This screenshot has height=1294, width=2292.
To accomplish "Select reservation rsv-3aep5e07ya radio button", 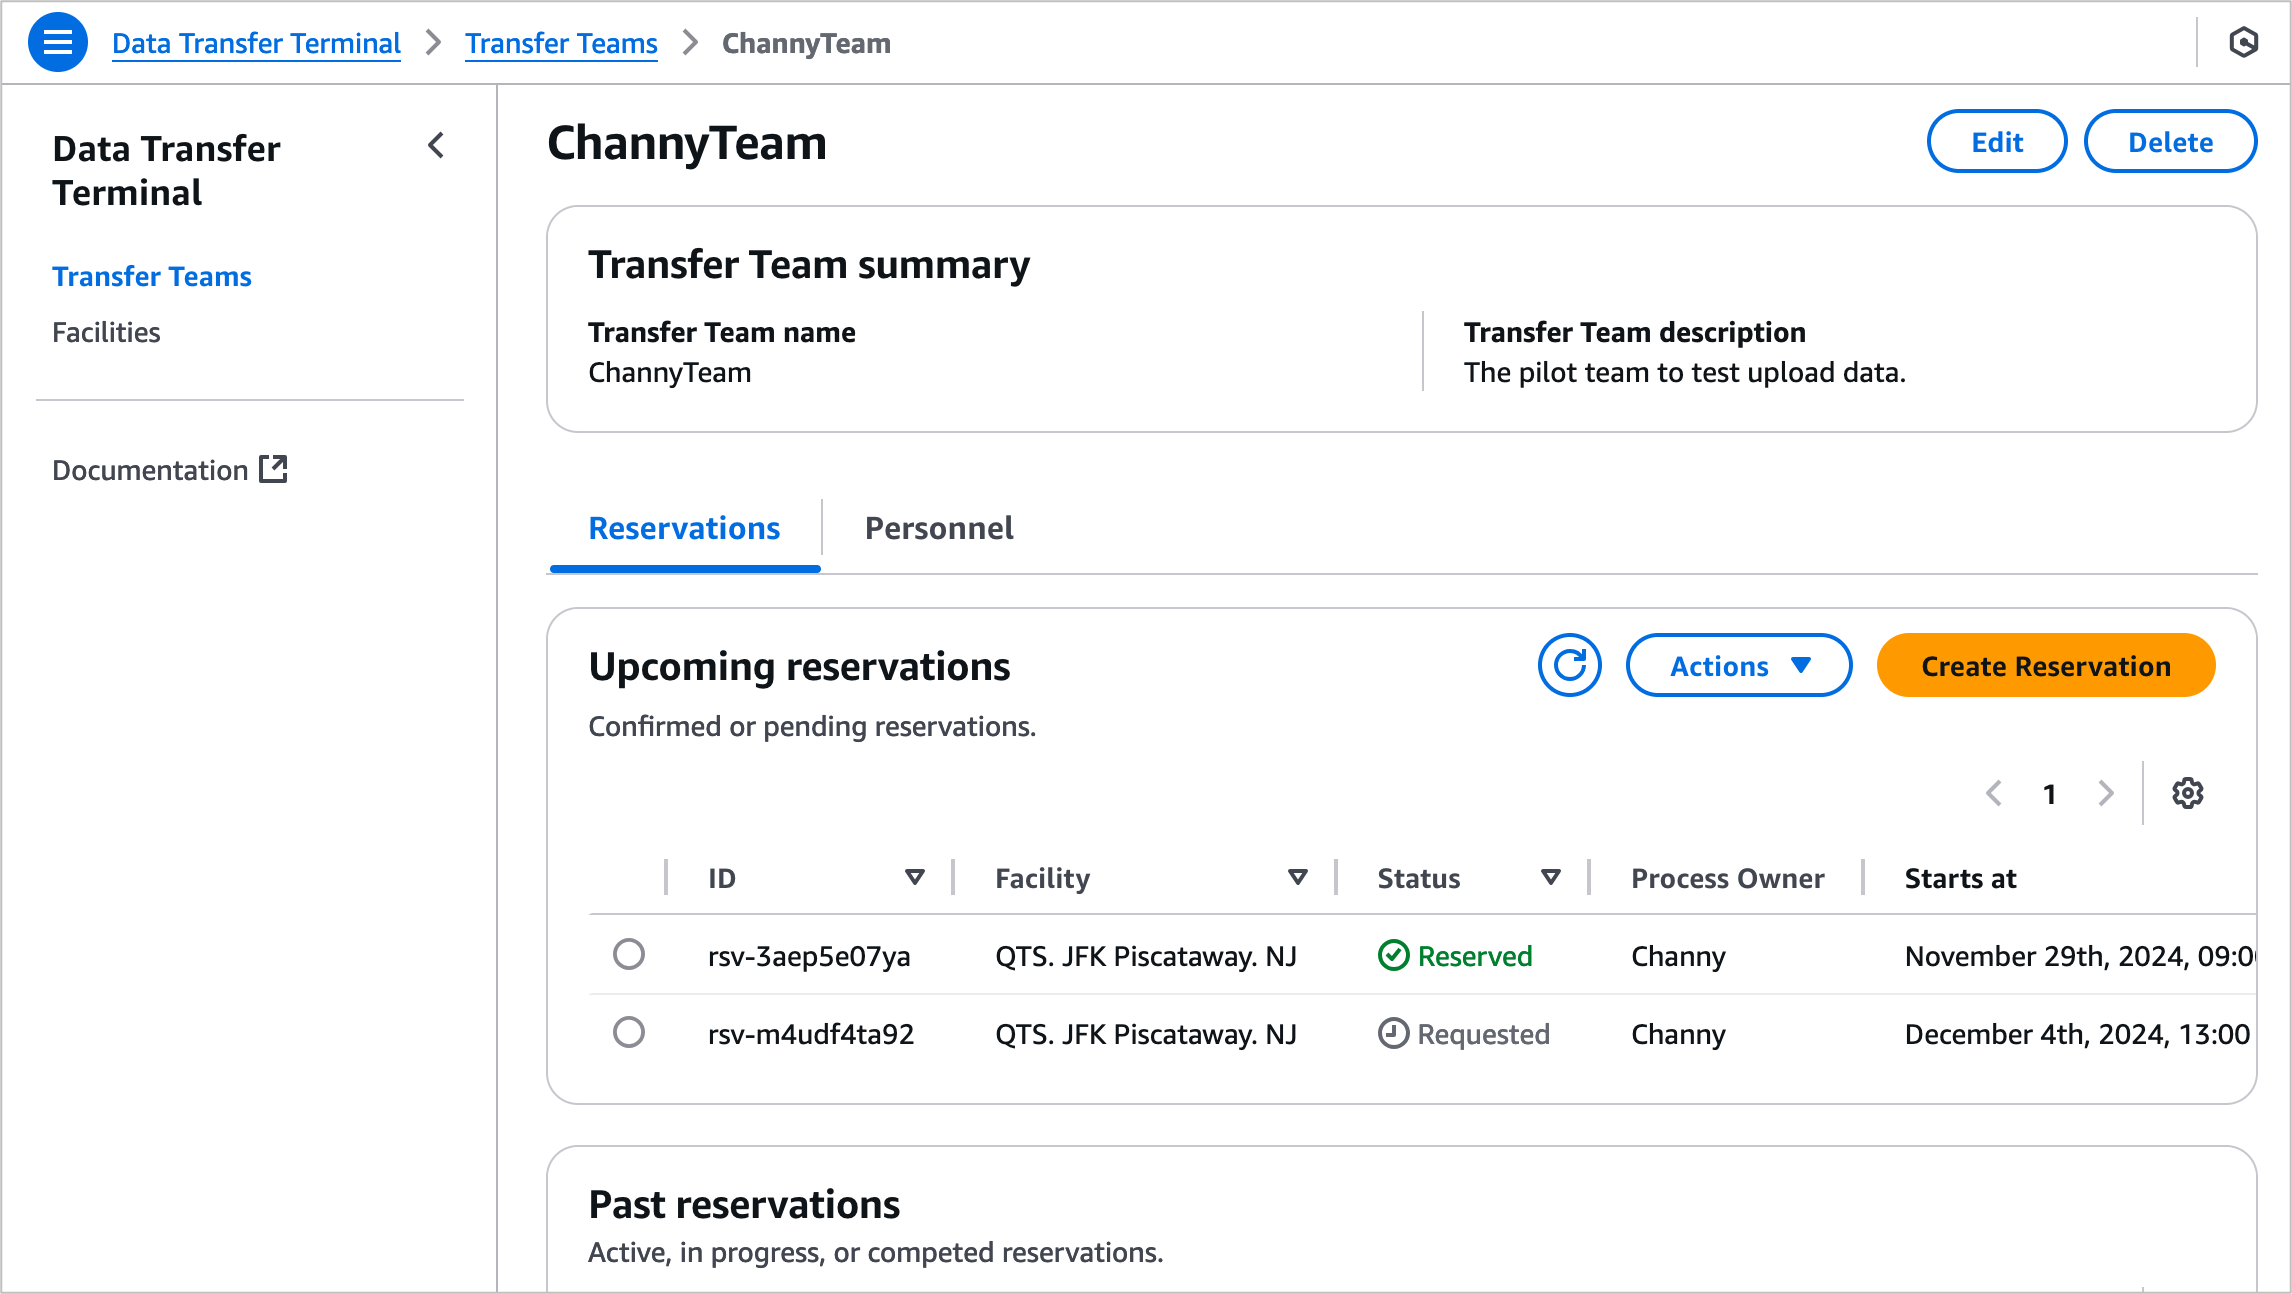I will pos(629,955).
